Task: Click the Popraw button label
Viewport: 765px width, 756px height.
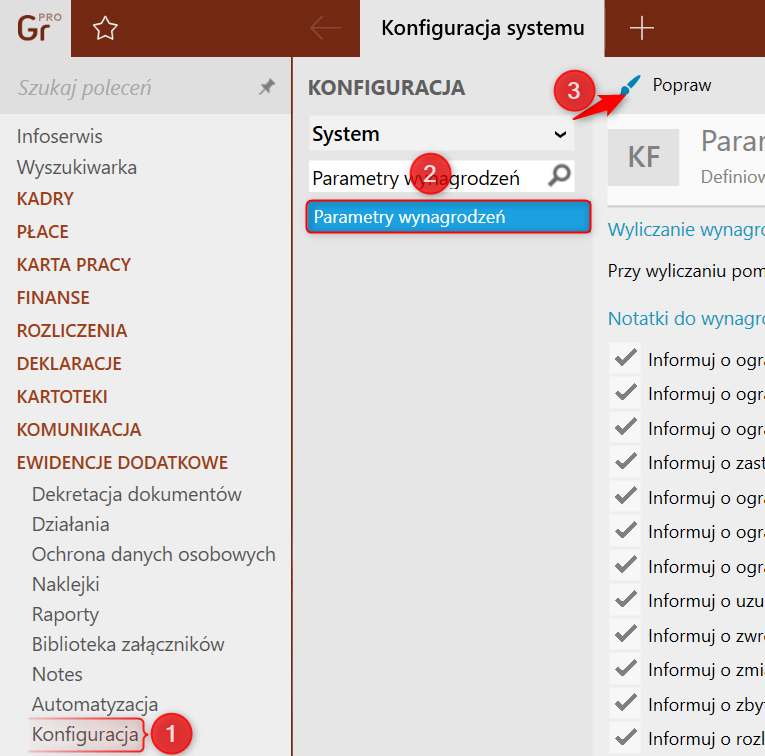Action: pyautogui.click(x=682, y=86)
